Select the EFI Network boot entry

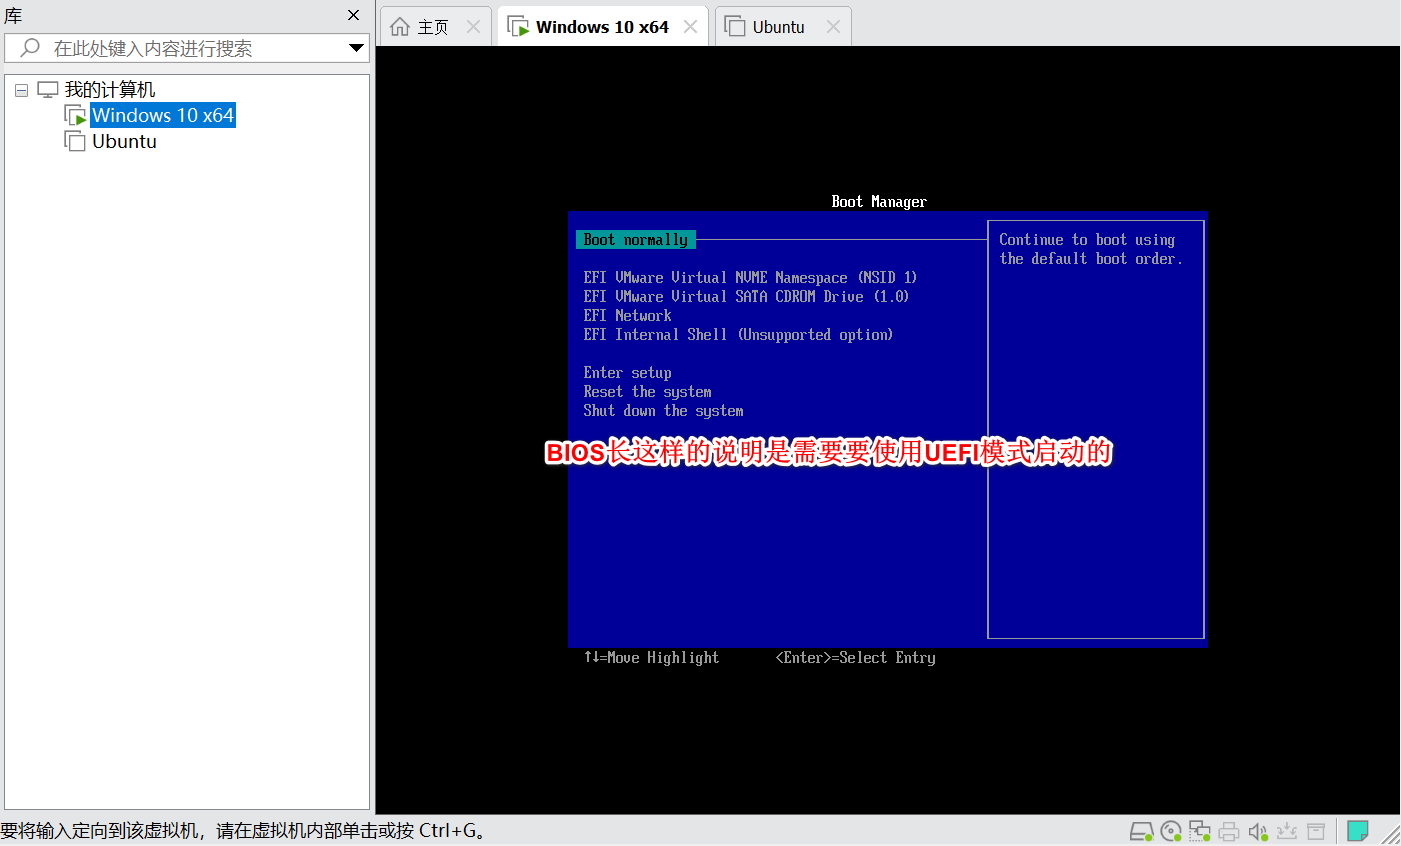click(x=627, y=315)
